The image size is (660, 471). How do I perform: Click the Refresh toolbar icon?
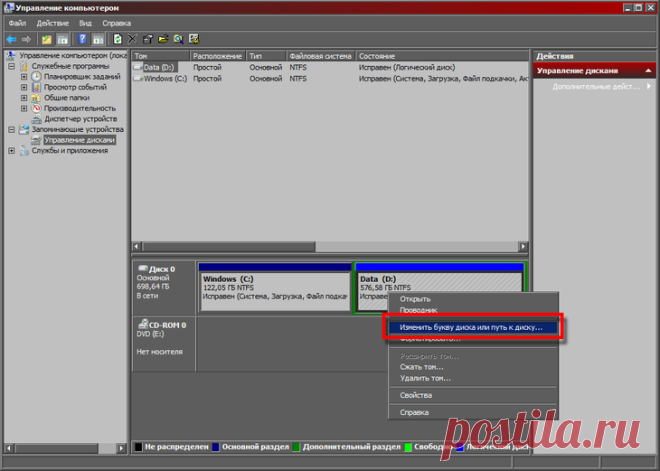pos(118,39)
